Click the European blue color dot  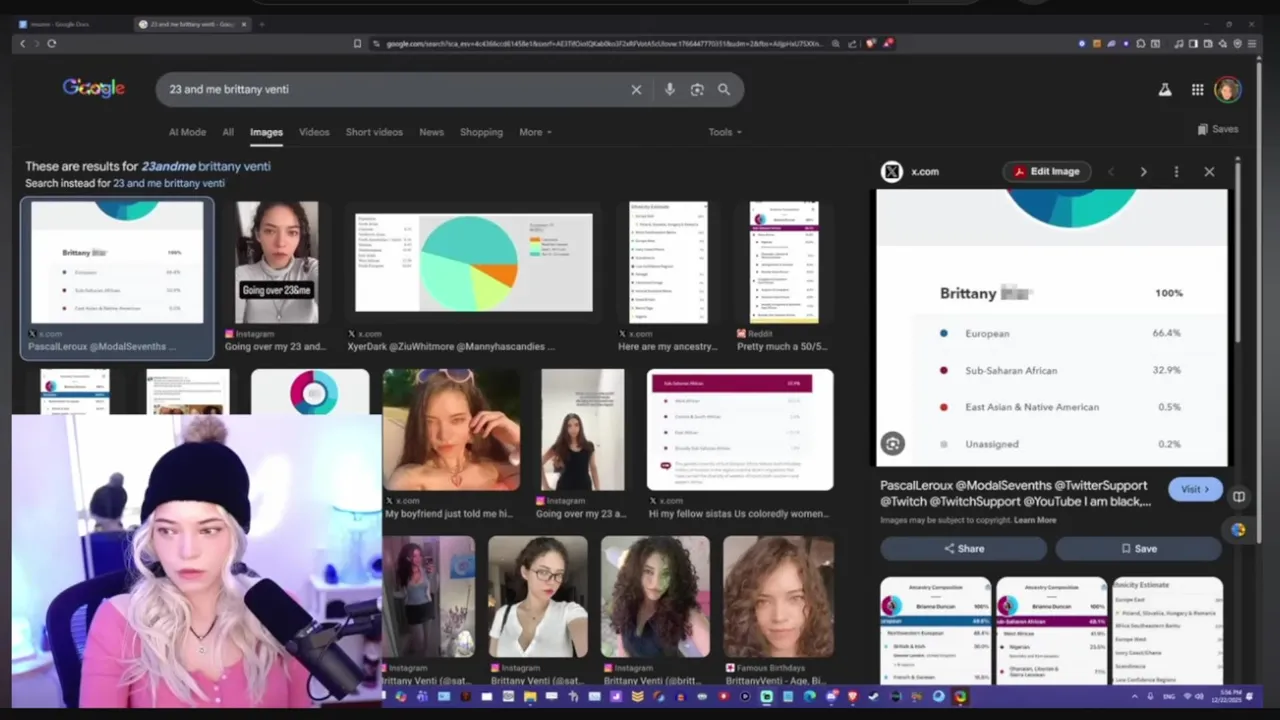(943, 333)
